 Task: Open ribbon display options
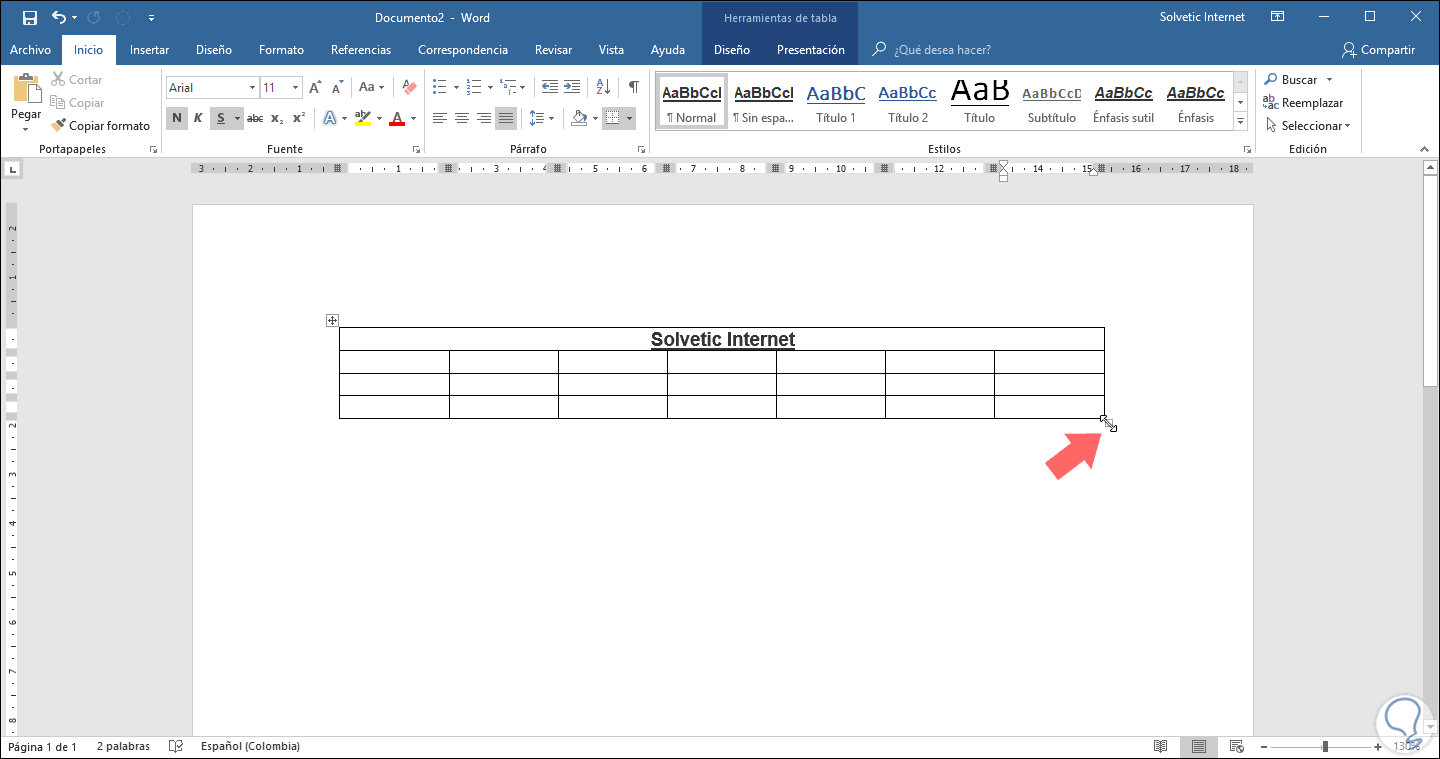pos(1277,17)
